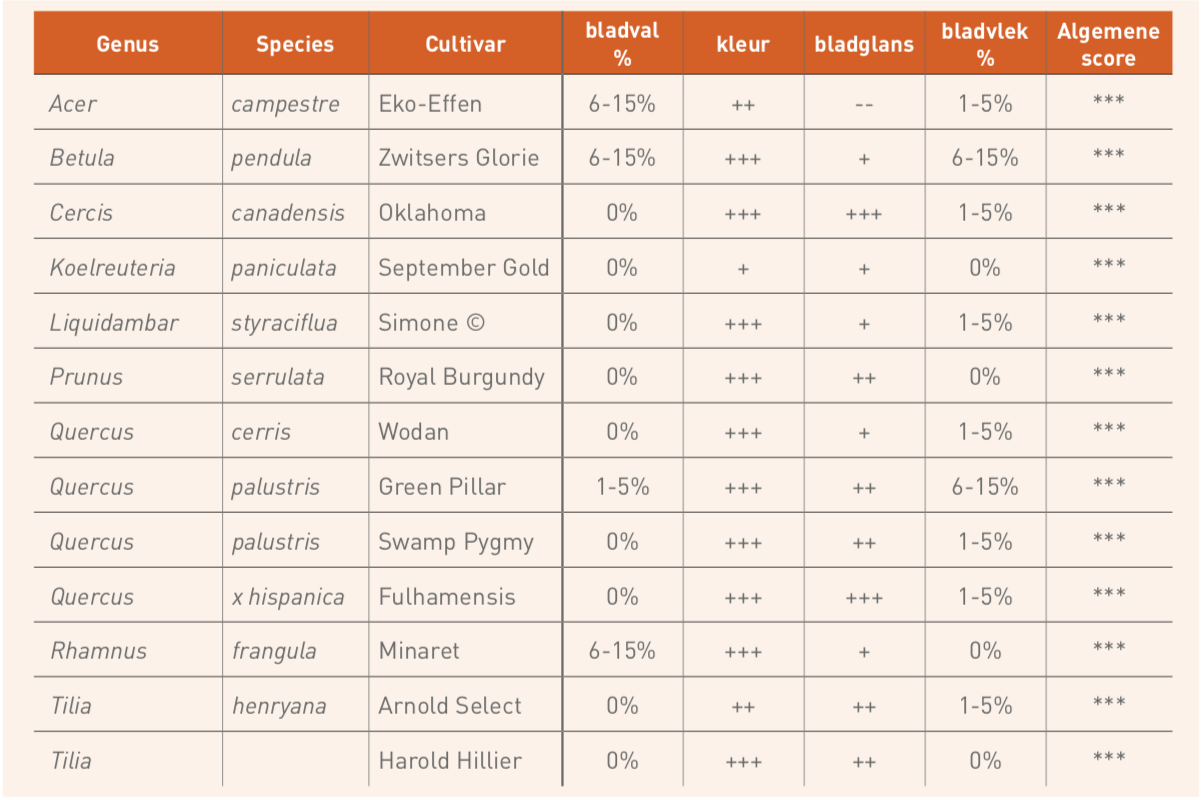
Task: Select the Green Pillar cultivar cell
Action: coord(465,487)
